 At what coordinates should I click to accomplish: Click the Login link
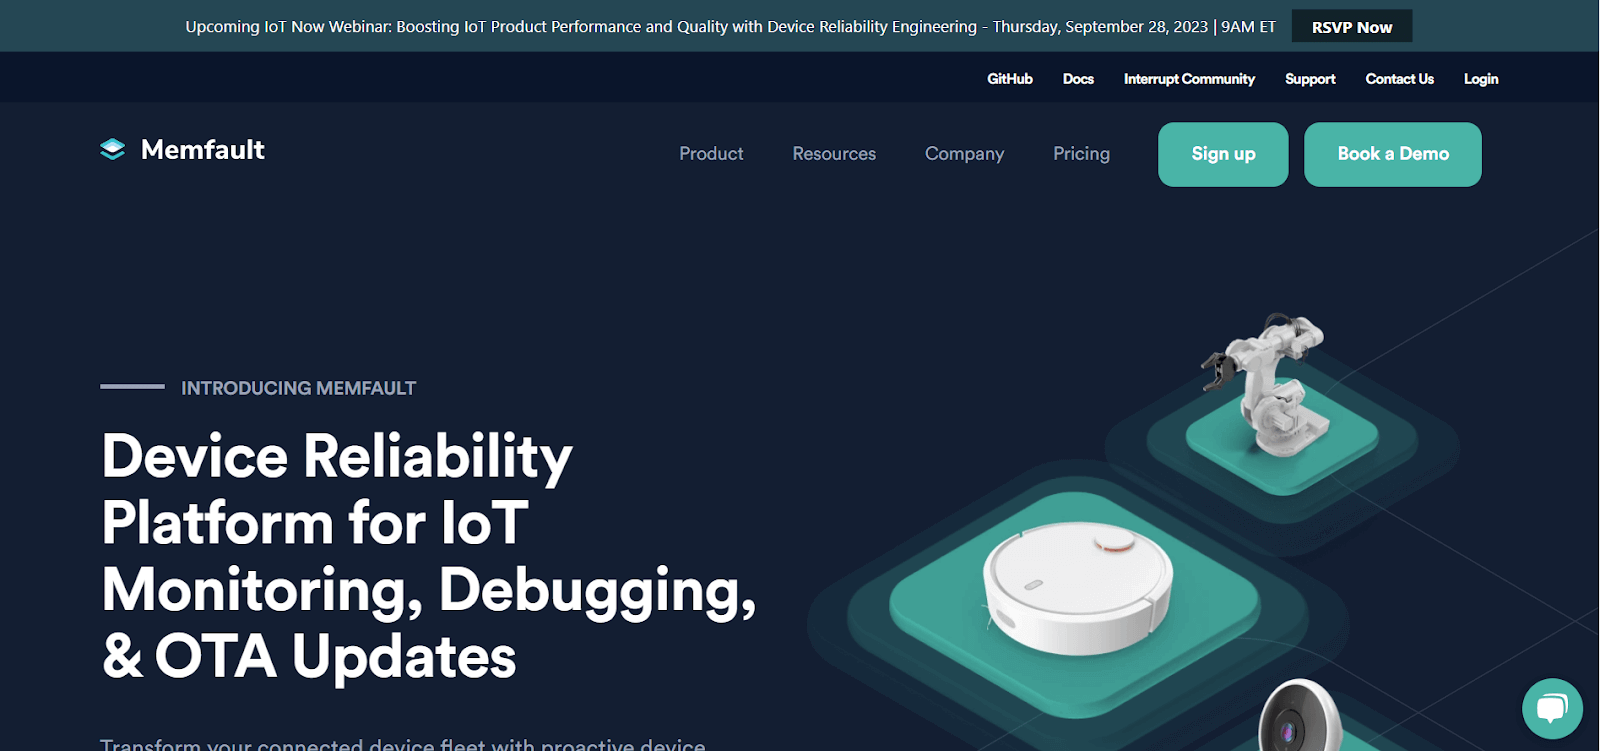pyautogui.click(x=1481, y=79)
